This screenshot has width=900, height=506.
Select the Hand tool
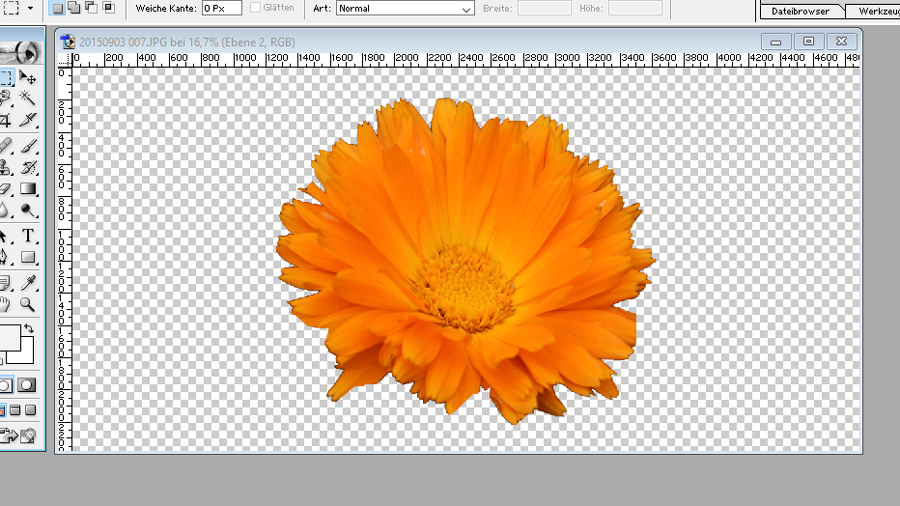click(5, 304)
